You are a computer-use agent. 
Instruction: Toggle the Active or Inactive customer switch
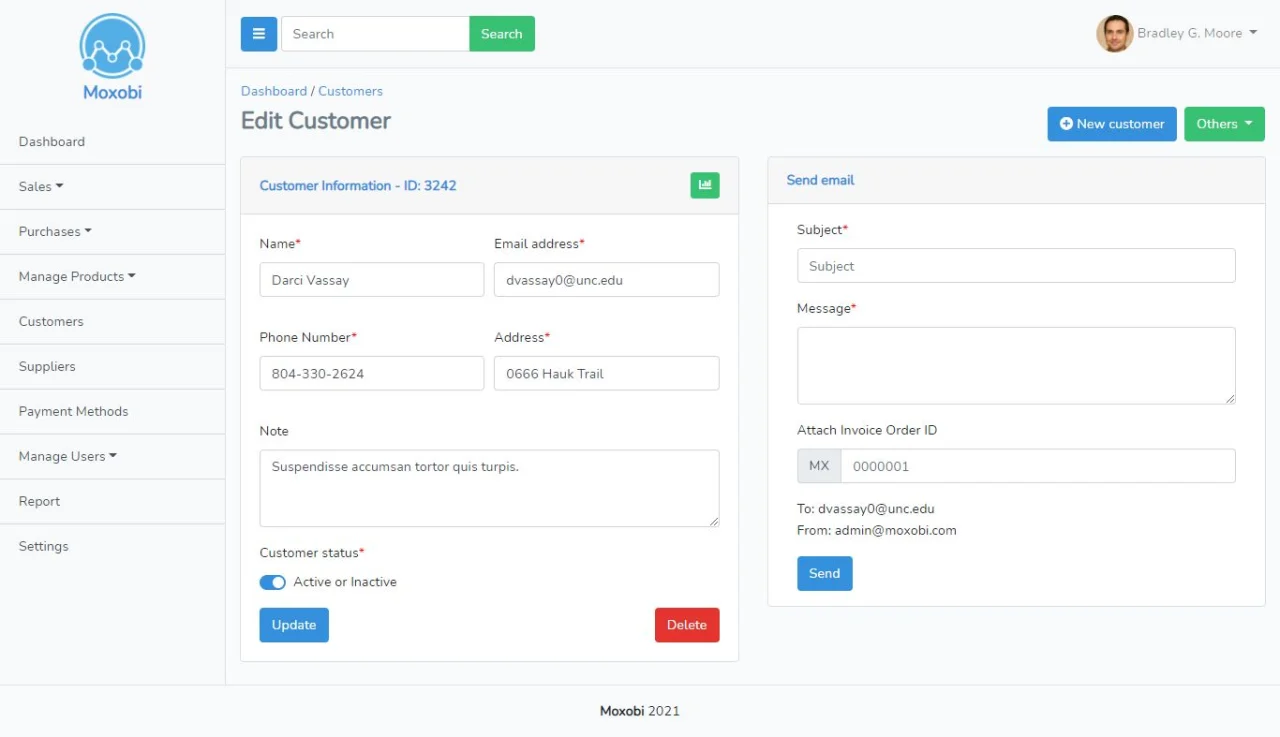(x=272, y=582)
